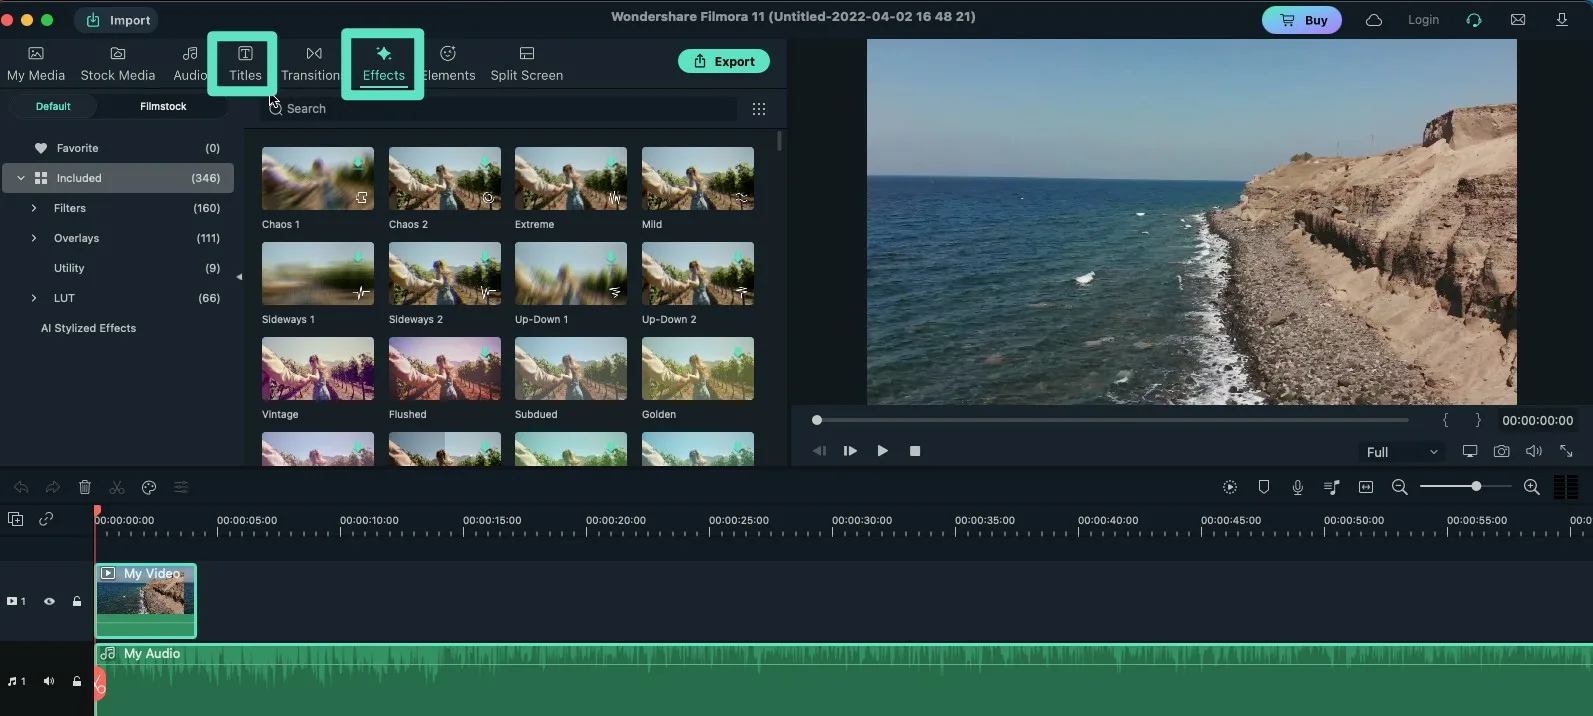Click the Import button
The image size is (1593, 716).
pyautogui.click(x=119, y=20)
